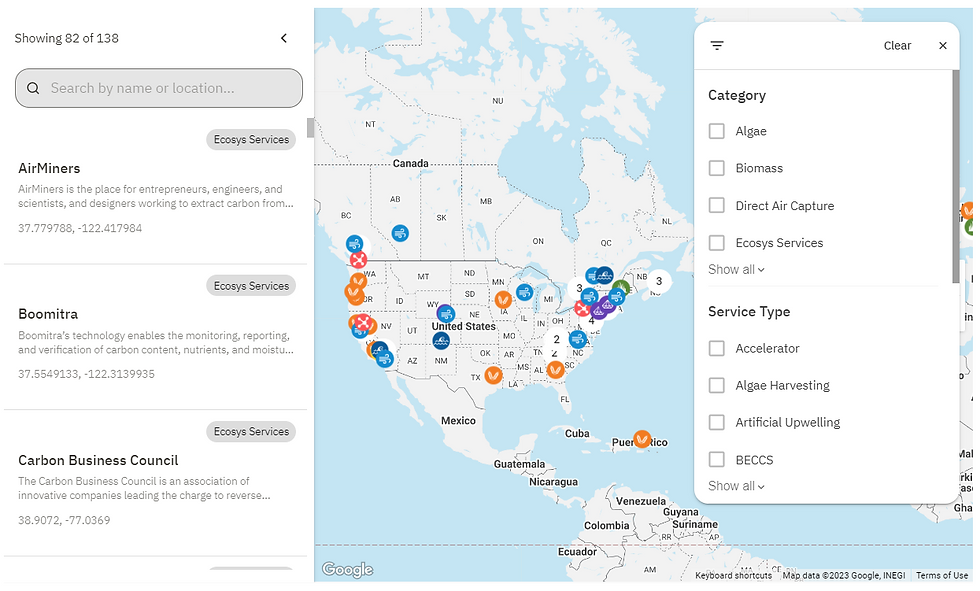This screenshot has height=591, width=980.
Task: Click the AirMiners coordinates 37.779788, -122.417984
Action: [x=80, y=228]
